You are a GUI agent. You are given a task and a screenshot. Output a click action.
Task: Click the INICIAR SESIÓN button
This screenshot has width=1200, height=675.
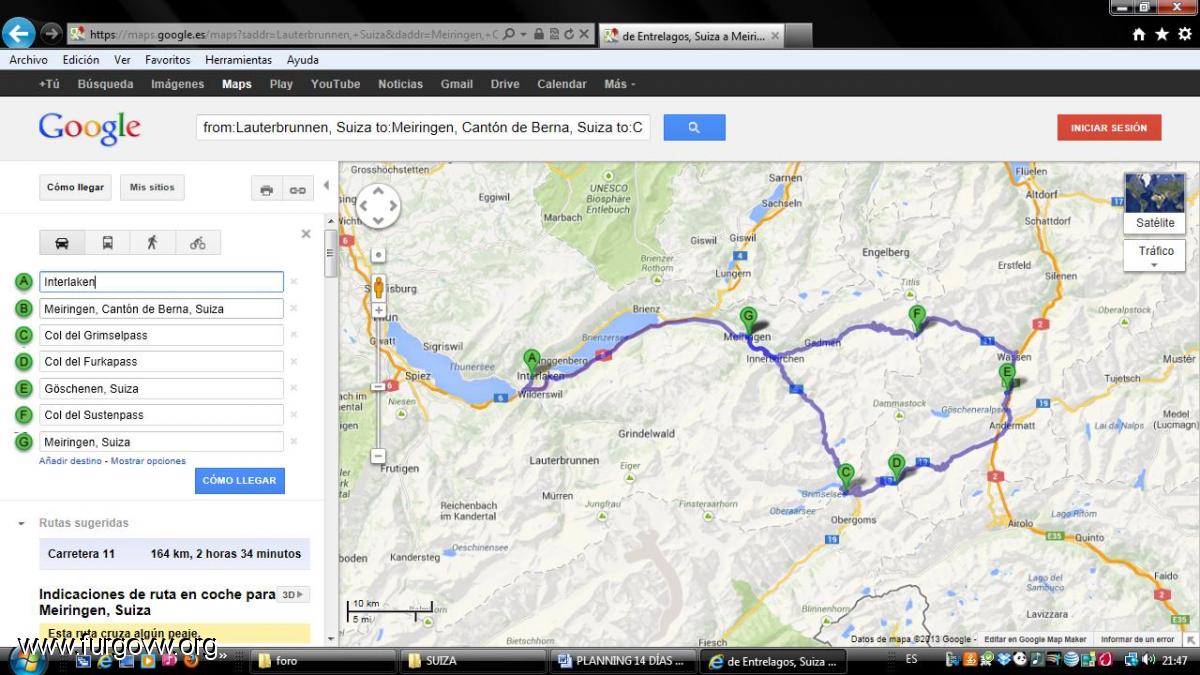coord(1109,128)
